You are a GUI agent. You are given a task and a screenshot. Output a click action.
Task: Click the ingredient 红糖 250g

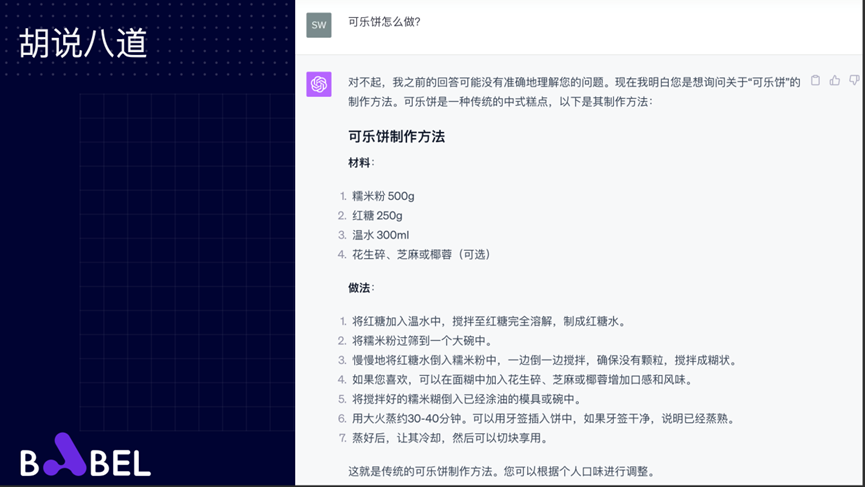point(377,216)
